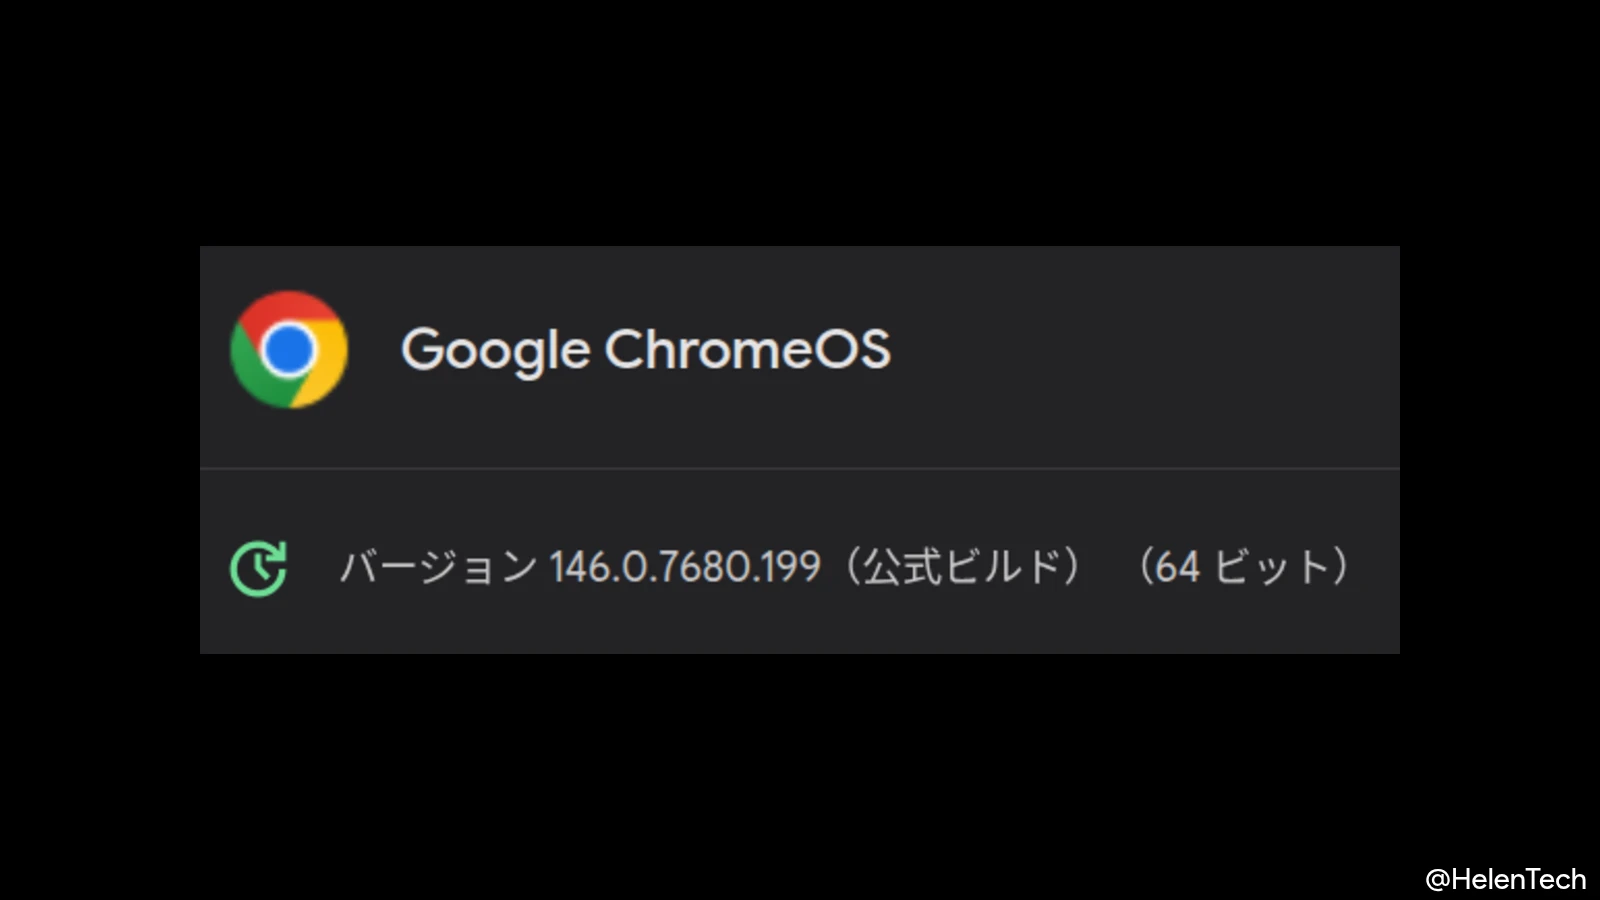The image size is (1600, 900).
Task: Click the @HelenTech watermark text
Action: point(1506,877)
